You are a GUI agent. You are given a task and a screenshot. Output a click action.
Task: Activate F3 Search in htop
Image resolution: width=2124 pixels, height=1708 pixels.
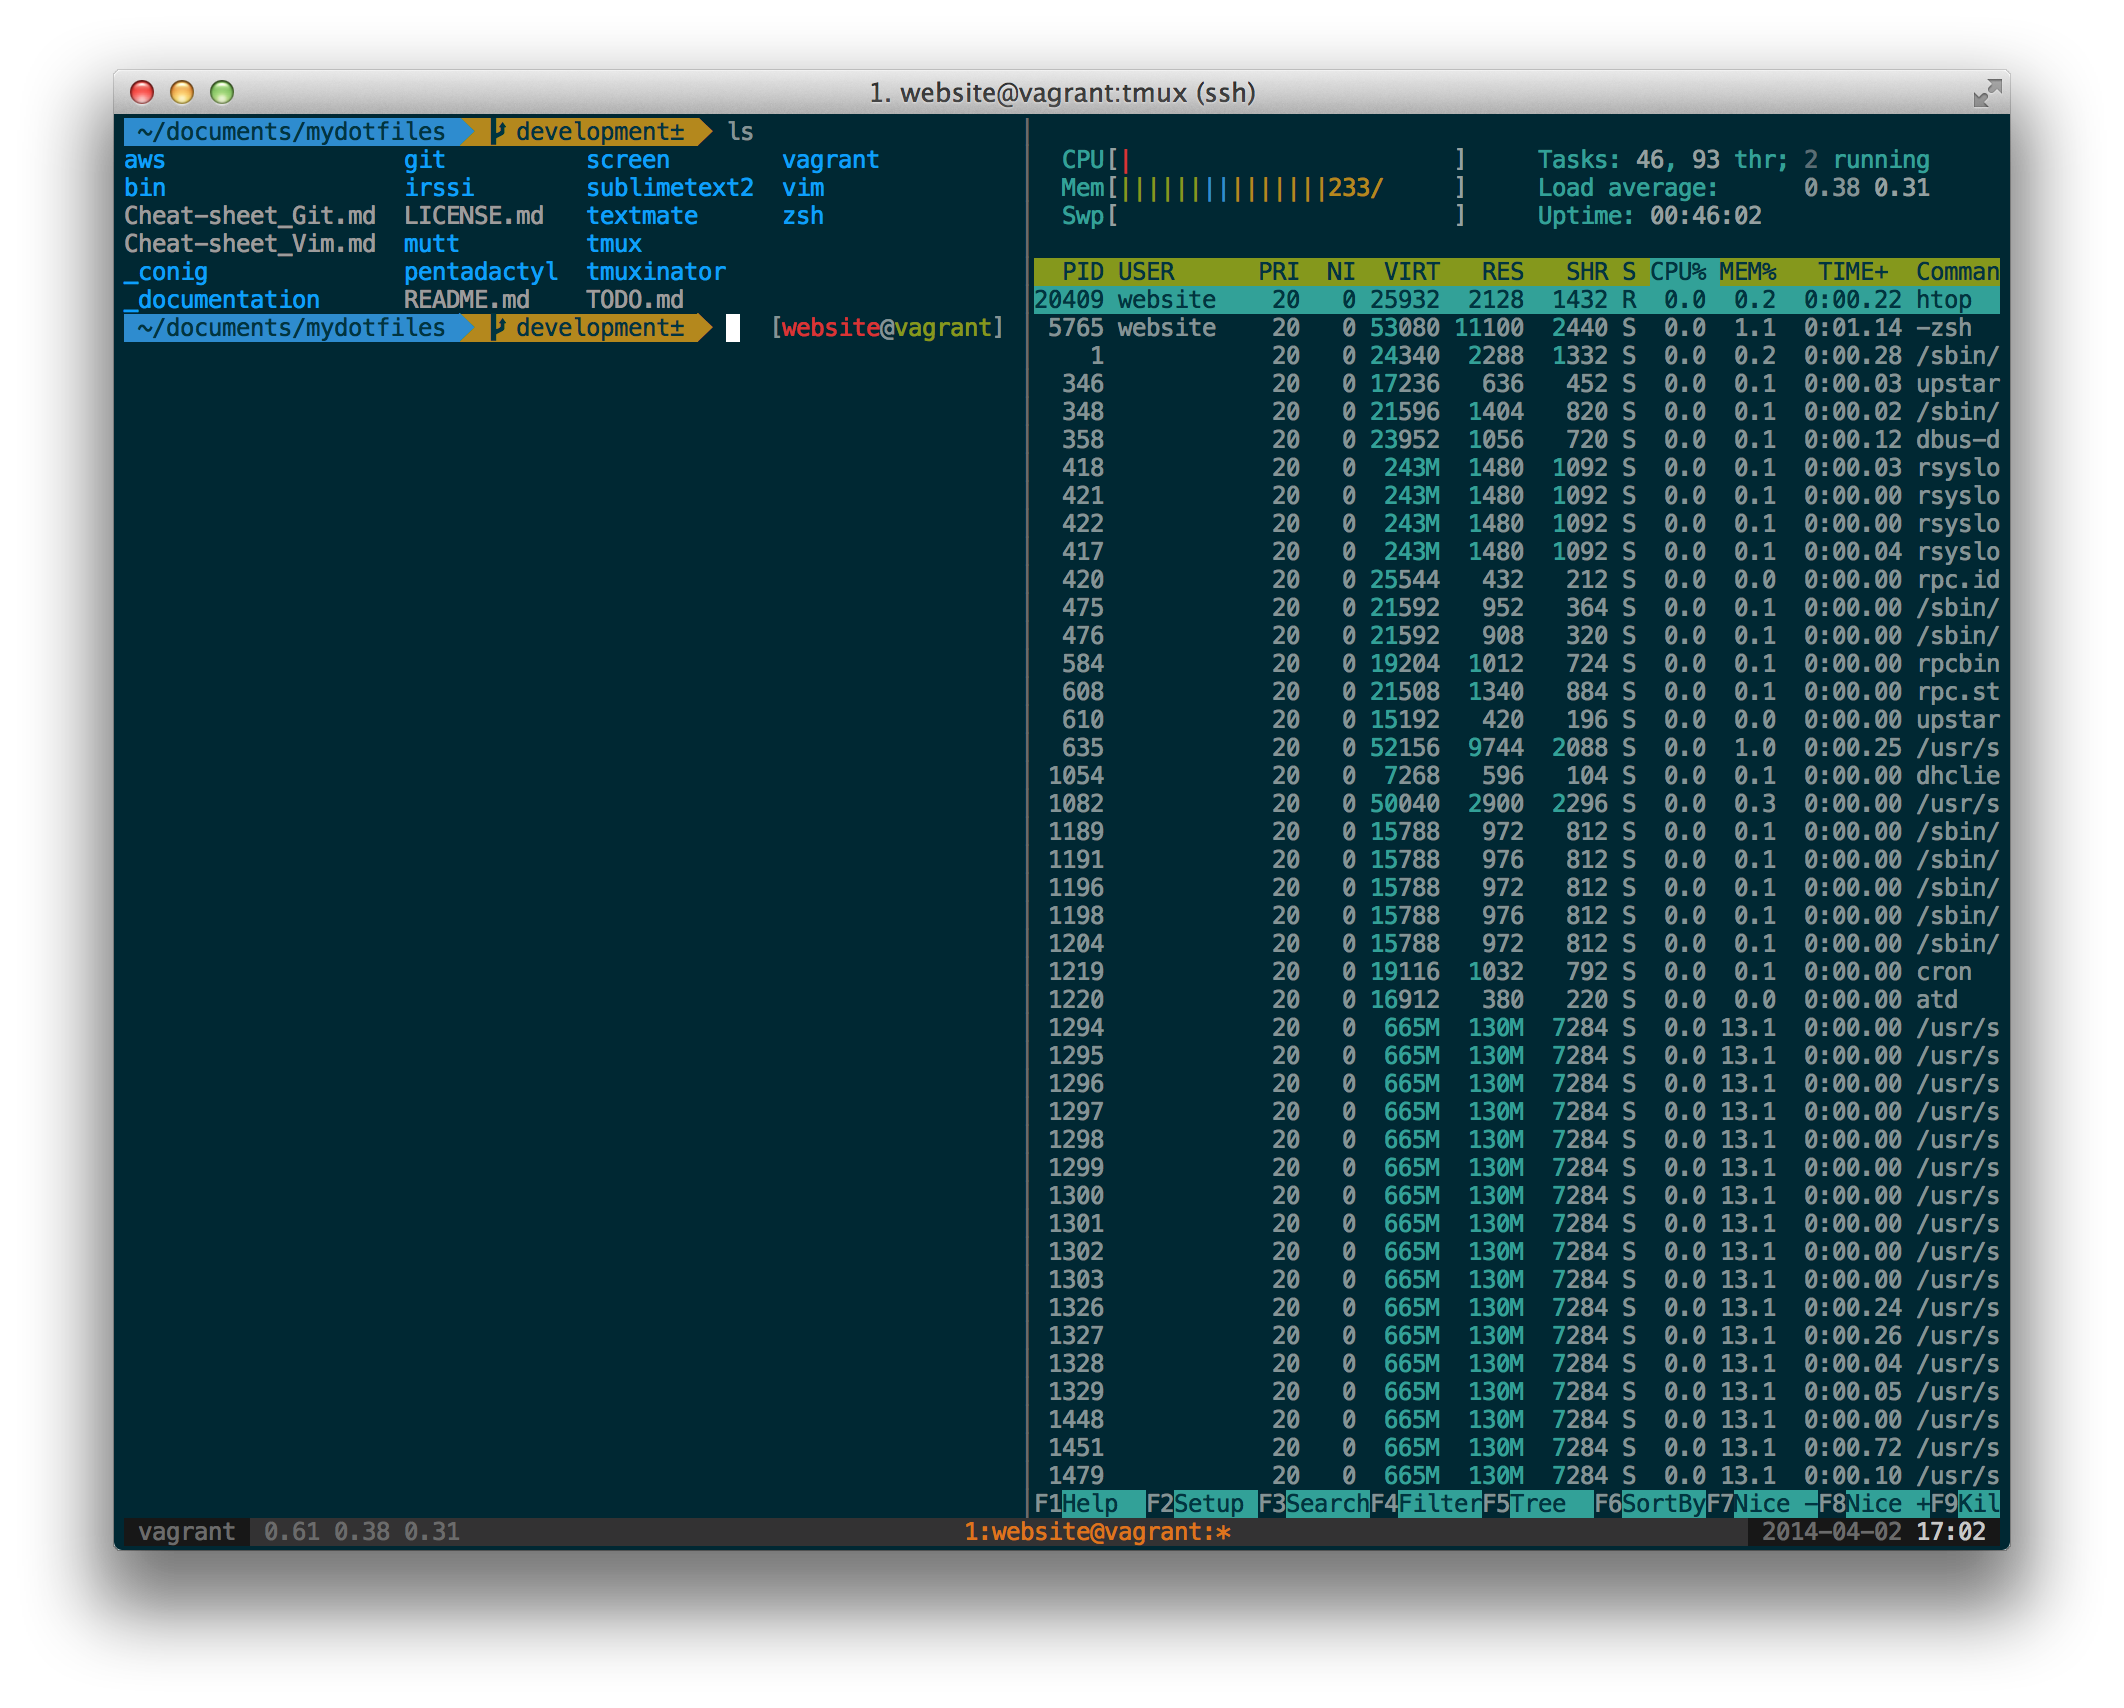click(1313, 1503)
